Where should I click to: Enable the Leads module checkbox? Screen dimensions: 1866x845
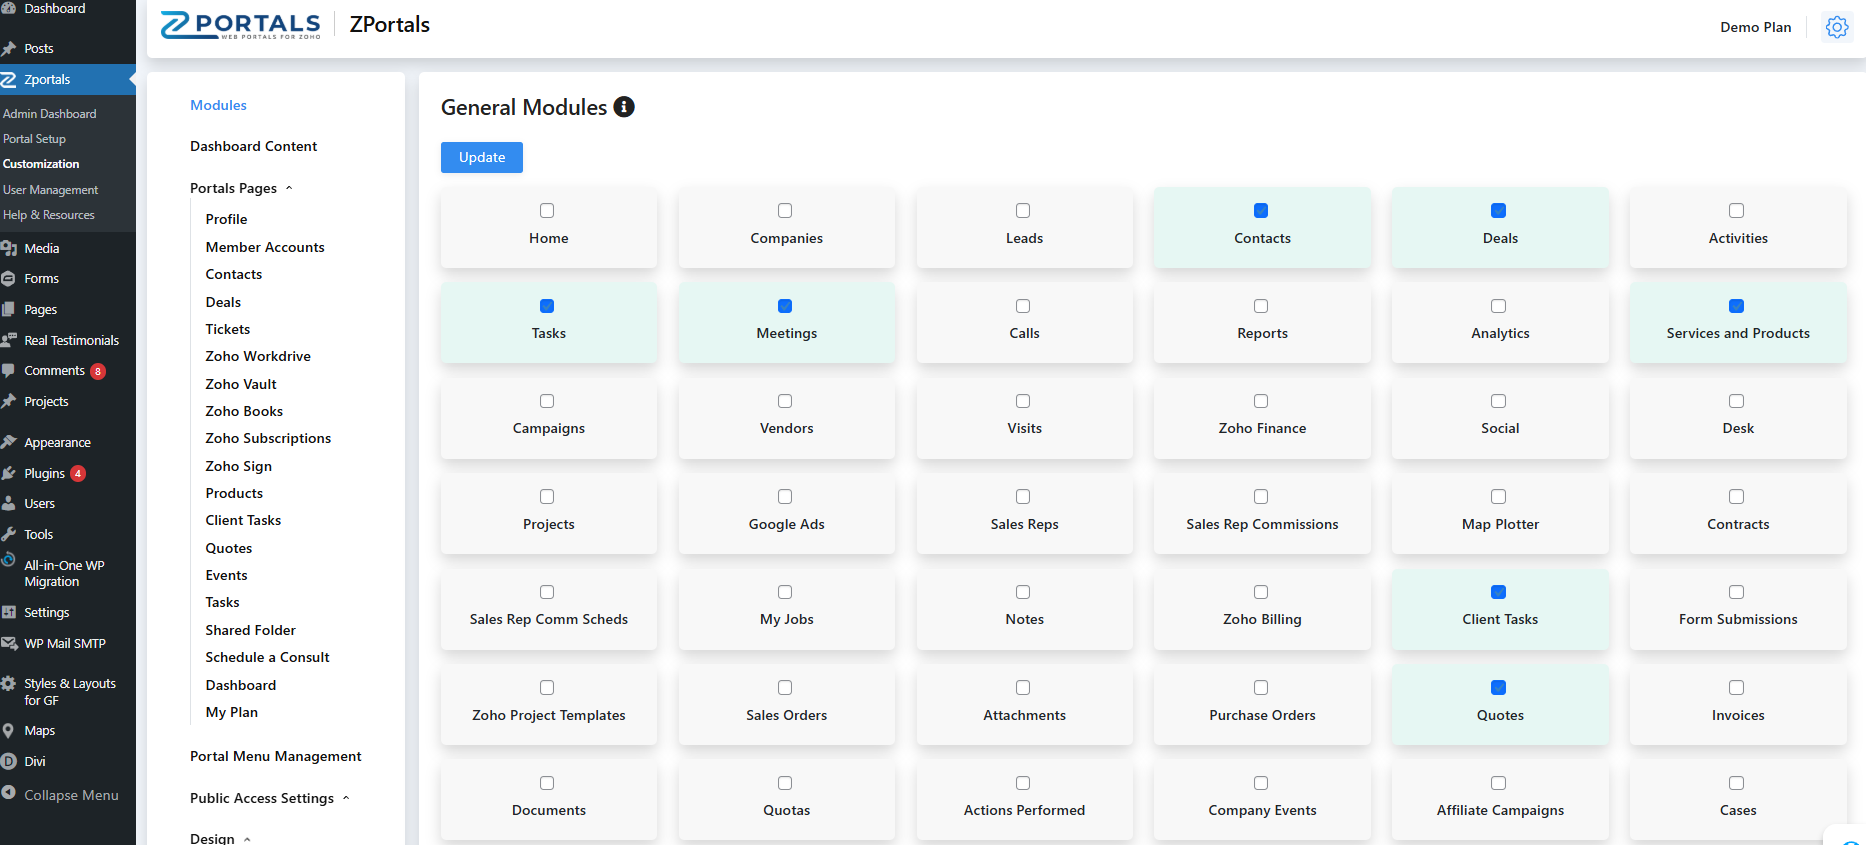[x=1023, y=211]
